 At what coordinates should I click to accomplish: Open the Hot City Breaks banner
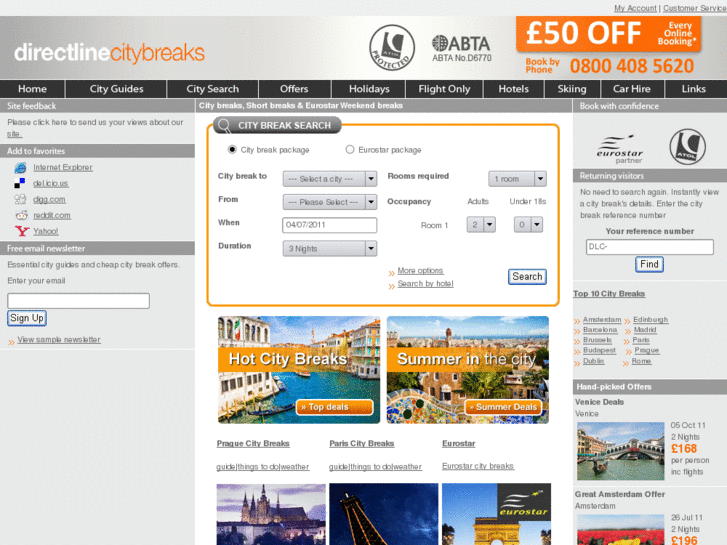pos(299,370)
